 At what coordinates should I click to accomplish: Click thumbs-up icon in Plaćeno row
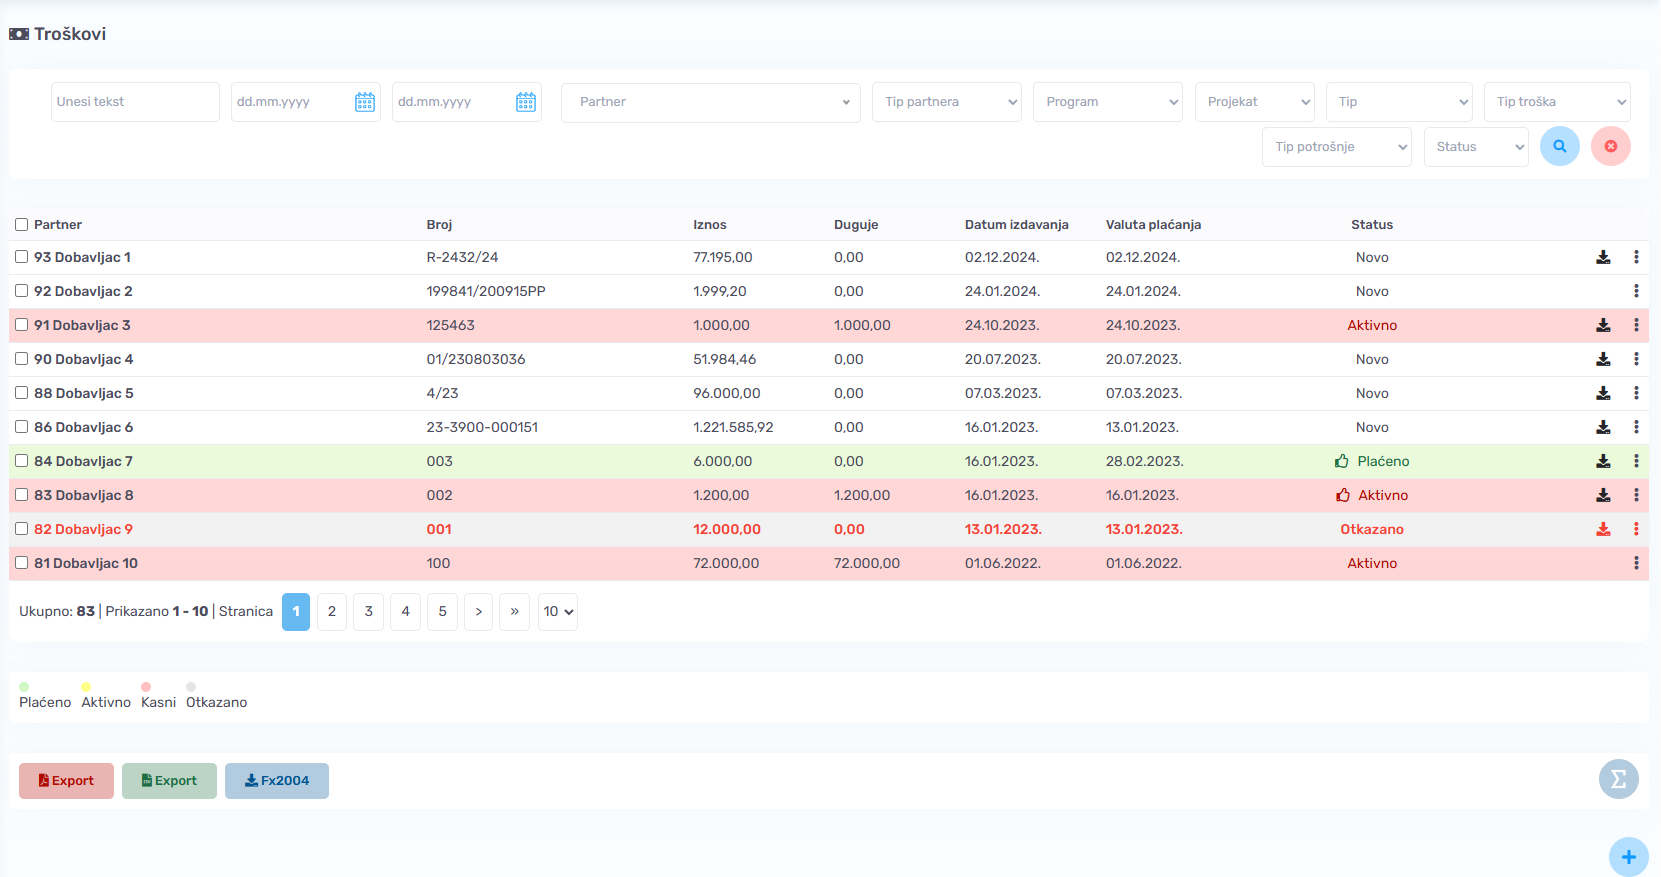pos(1342,461)
